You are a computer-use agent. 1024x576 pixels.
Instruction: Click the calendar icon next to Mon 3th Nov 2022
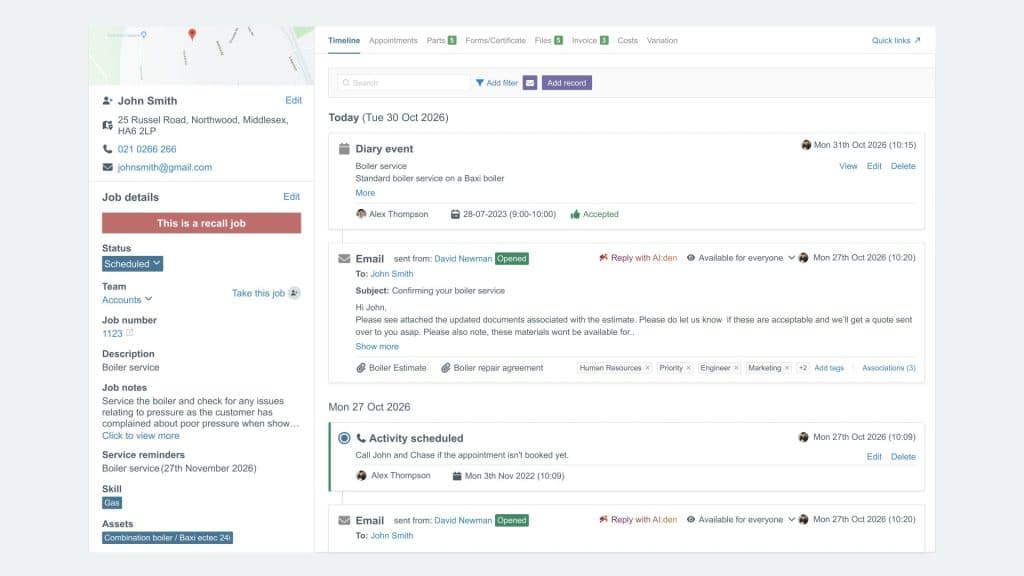(x=457, y=476)
